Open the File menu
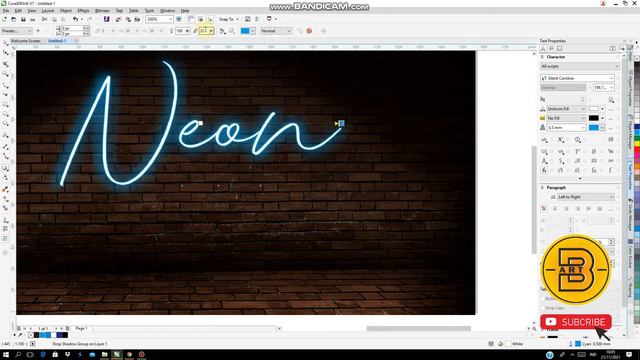The height and width of the screenshot is (360, 640). pyautogui.click(x=6, y=11)
